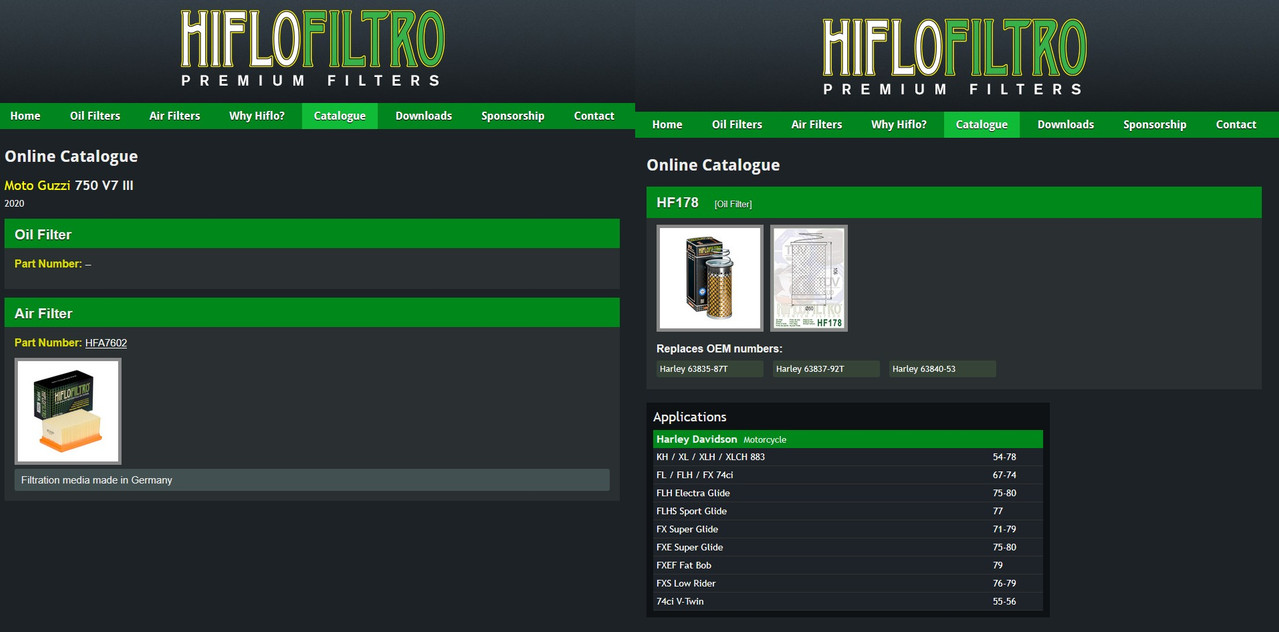Select the FL / FLH / FX 74ci row

click(848, 475)
